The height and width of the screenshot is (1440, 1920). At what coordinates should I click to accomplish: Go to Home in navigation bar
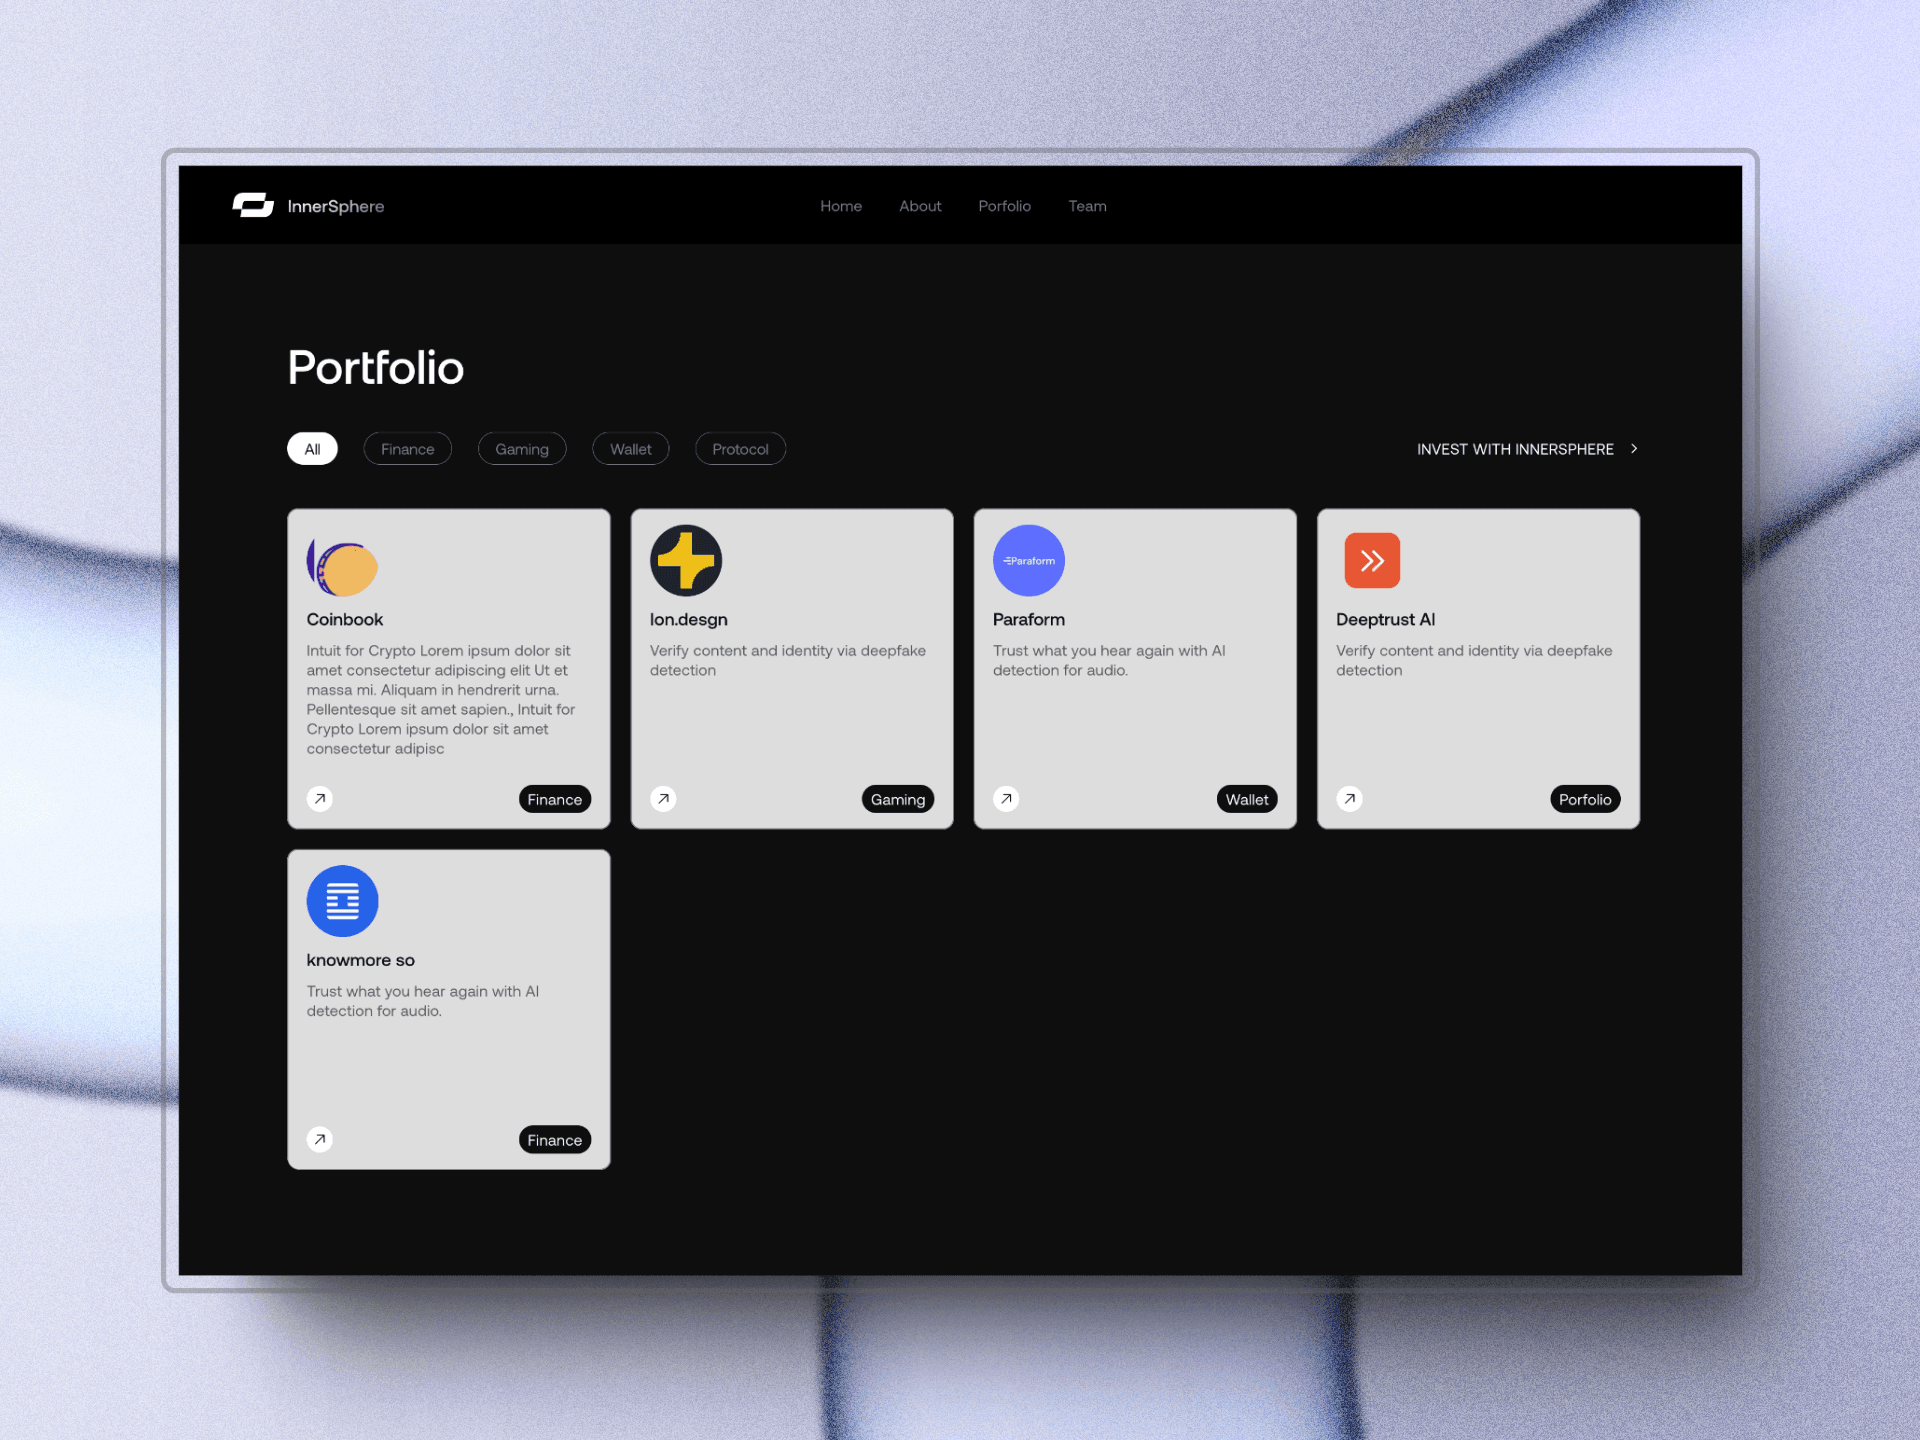click(841, 206)
